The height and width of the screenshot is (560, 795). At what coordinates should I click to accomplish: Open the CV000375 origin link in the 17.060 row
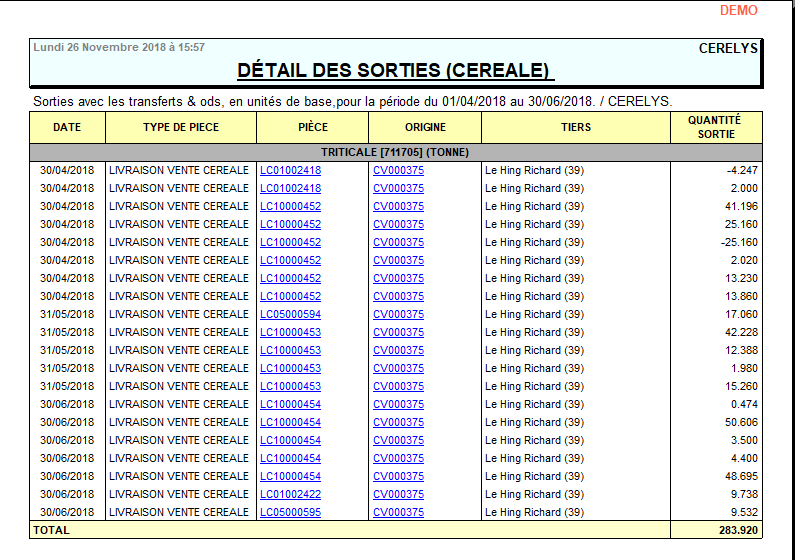click(x=398, y=314)
